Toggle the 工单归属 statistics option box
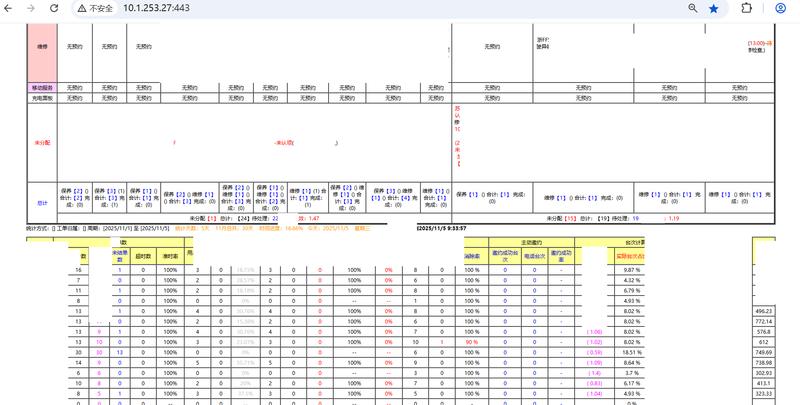The width and height of the screenshot is (800, 405). [x=54, y=229]
